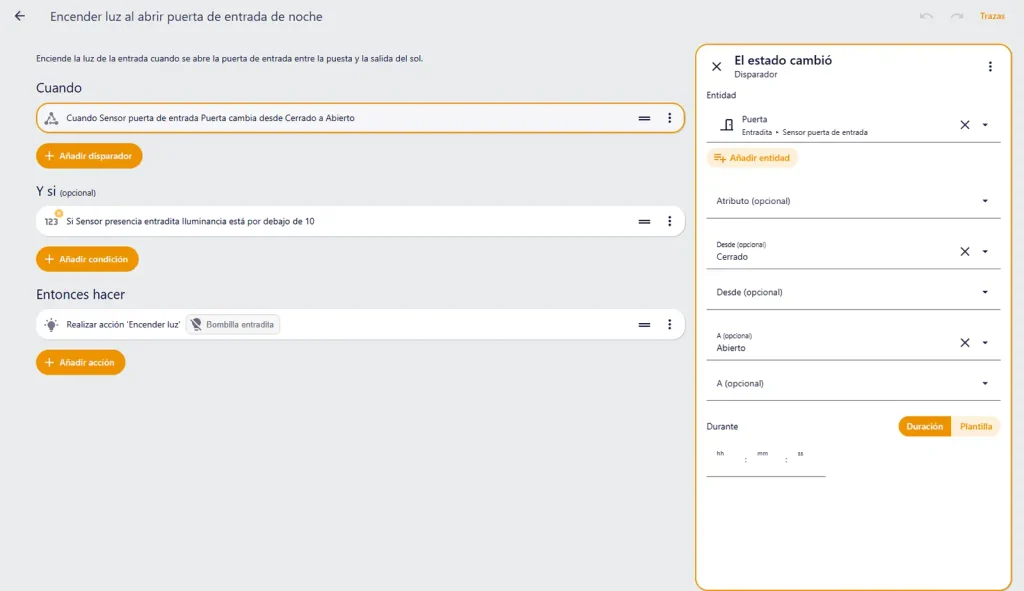Switch to the Plantilla toggle option
Image resolution: width=1024 pixels, height=591 pixels.
(x=976, y=426)
